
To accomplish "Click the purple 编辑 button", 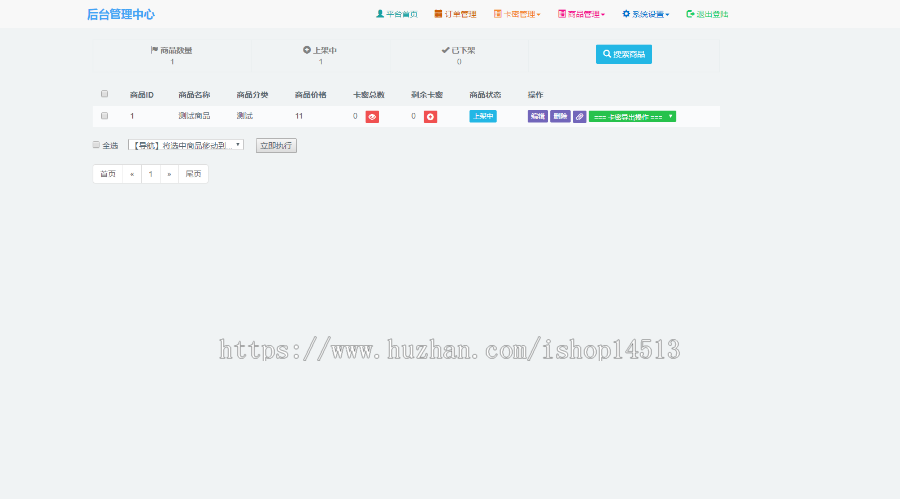I will 538,117.
